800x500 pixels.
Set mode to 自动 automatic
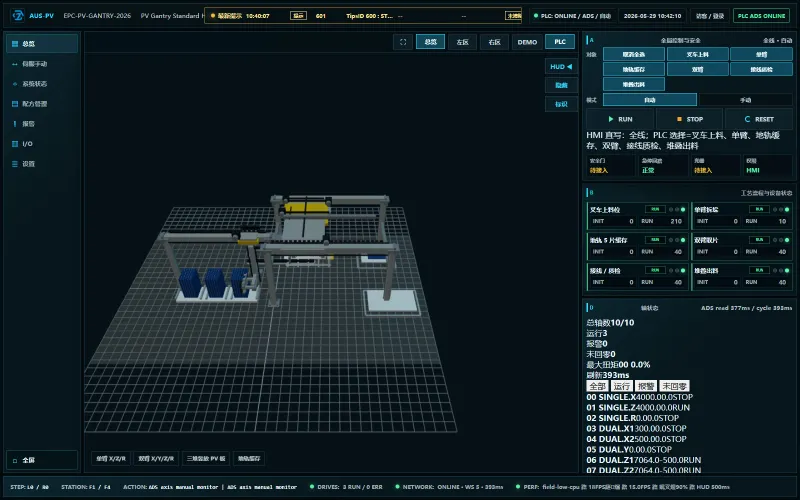click(649, 99)
